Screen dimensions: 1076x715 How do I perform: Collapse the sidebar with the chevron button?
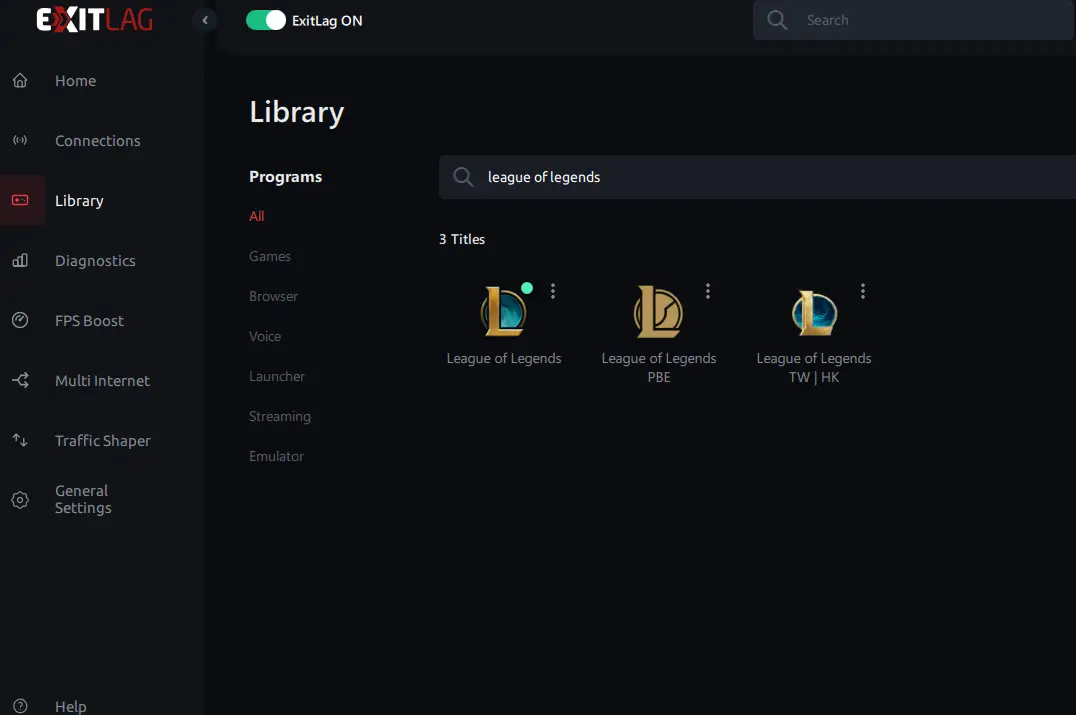204,20
